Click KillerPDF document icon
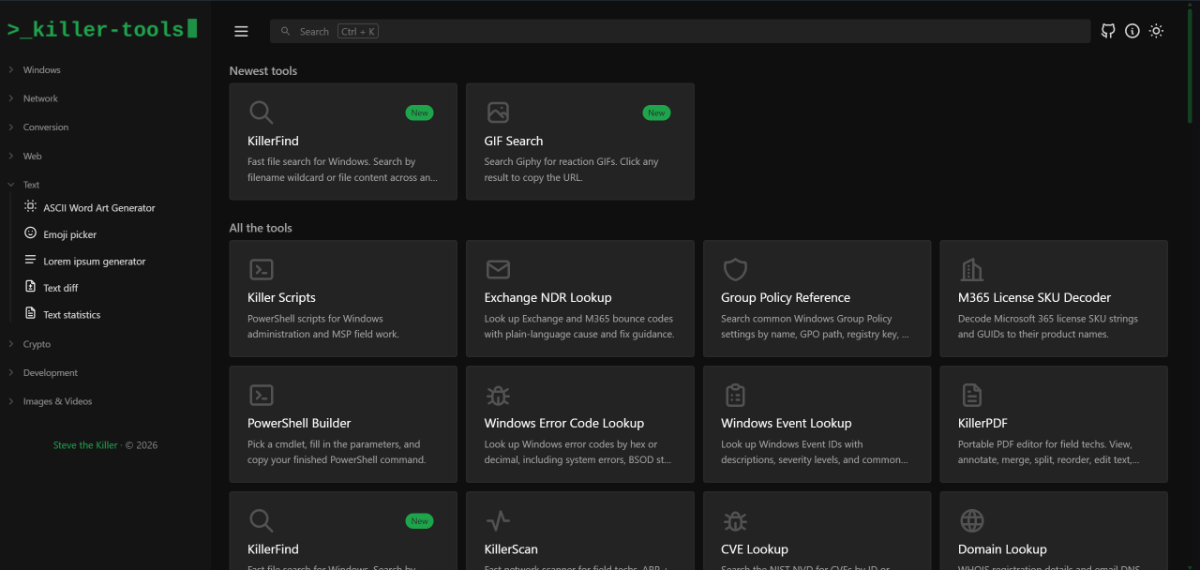This screenshot has height=570, width=1200. point(972,395)
